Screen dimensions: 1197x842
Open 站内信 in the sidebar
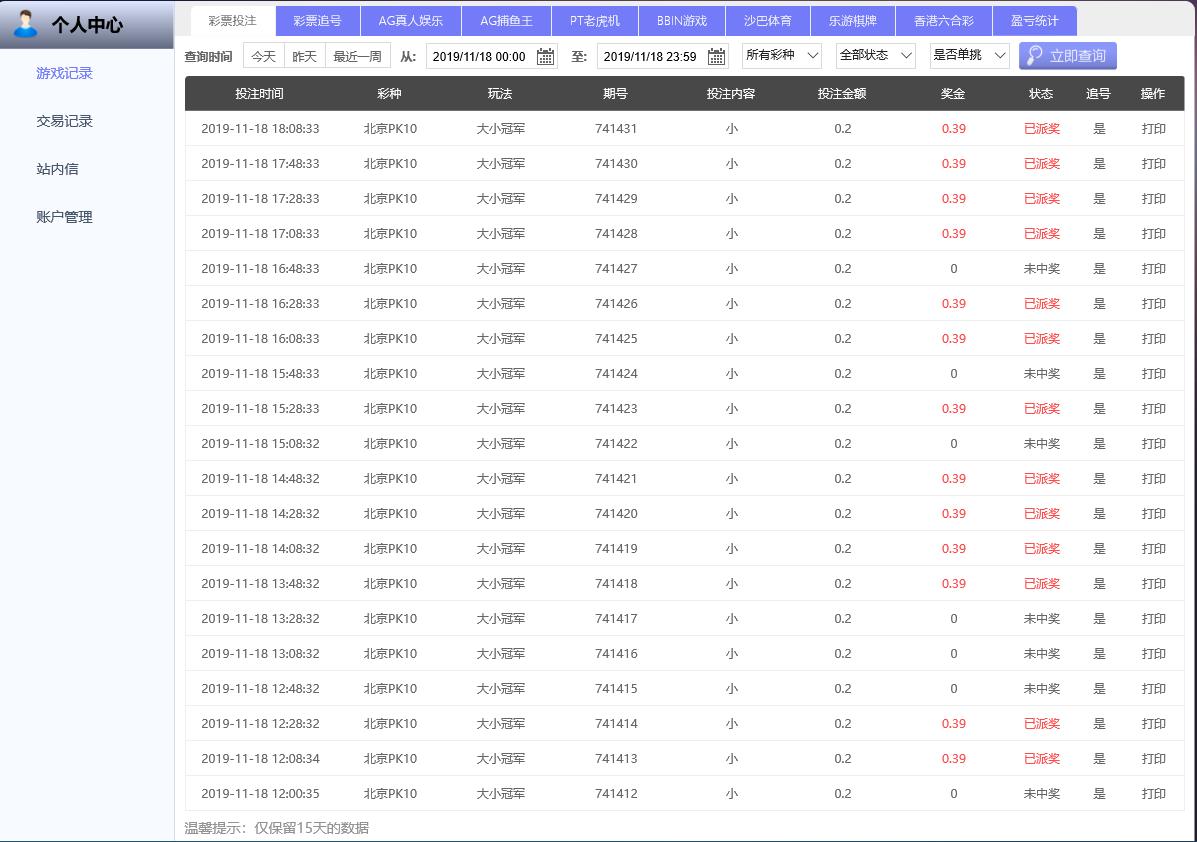point(57,169)
